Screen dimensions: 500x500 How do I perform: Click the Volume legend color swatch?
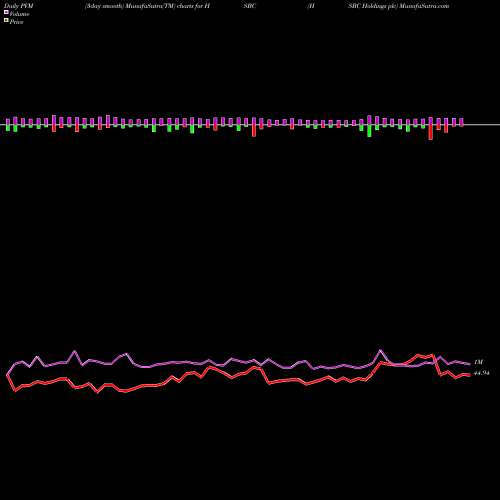coord(6,13)
